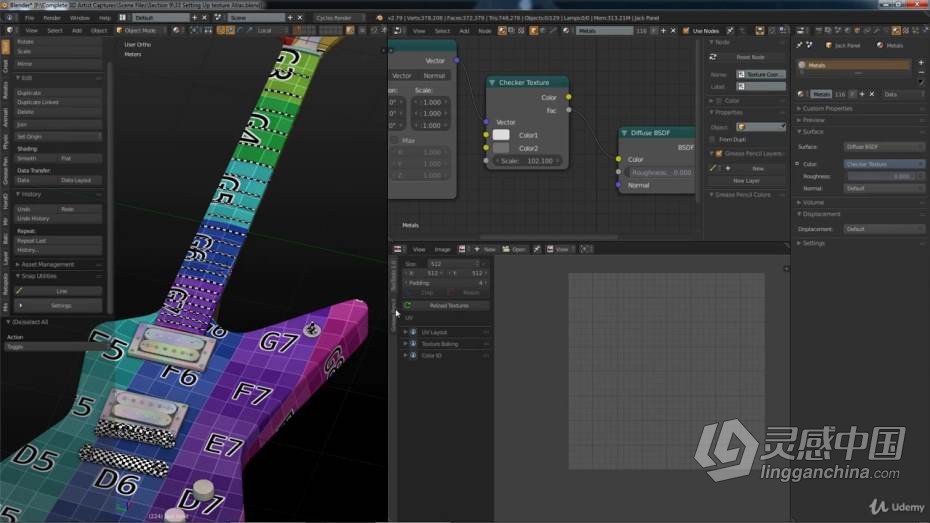Expand the Volume panel in properties
The width and height of the screenshot is (930, 523).
813,203
